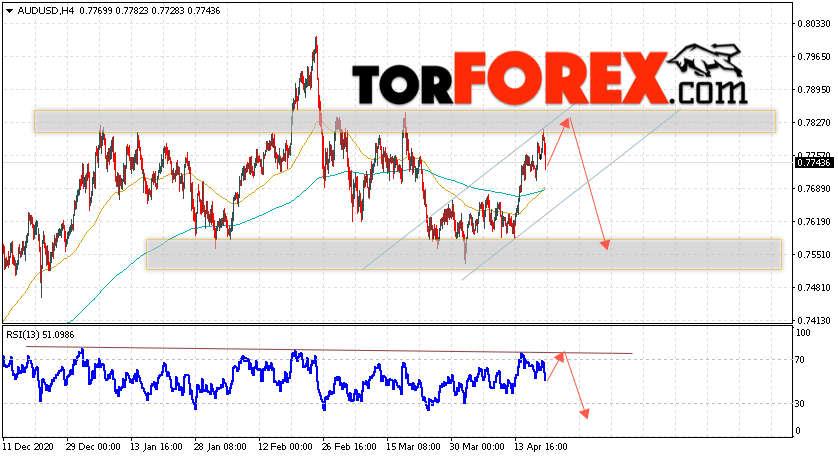
Task: Select price level 0.78270 on the scale
Action: 814,123
